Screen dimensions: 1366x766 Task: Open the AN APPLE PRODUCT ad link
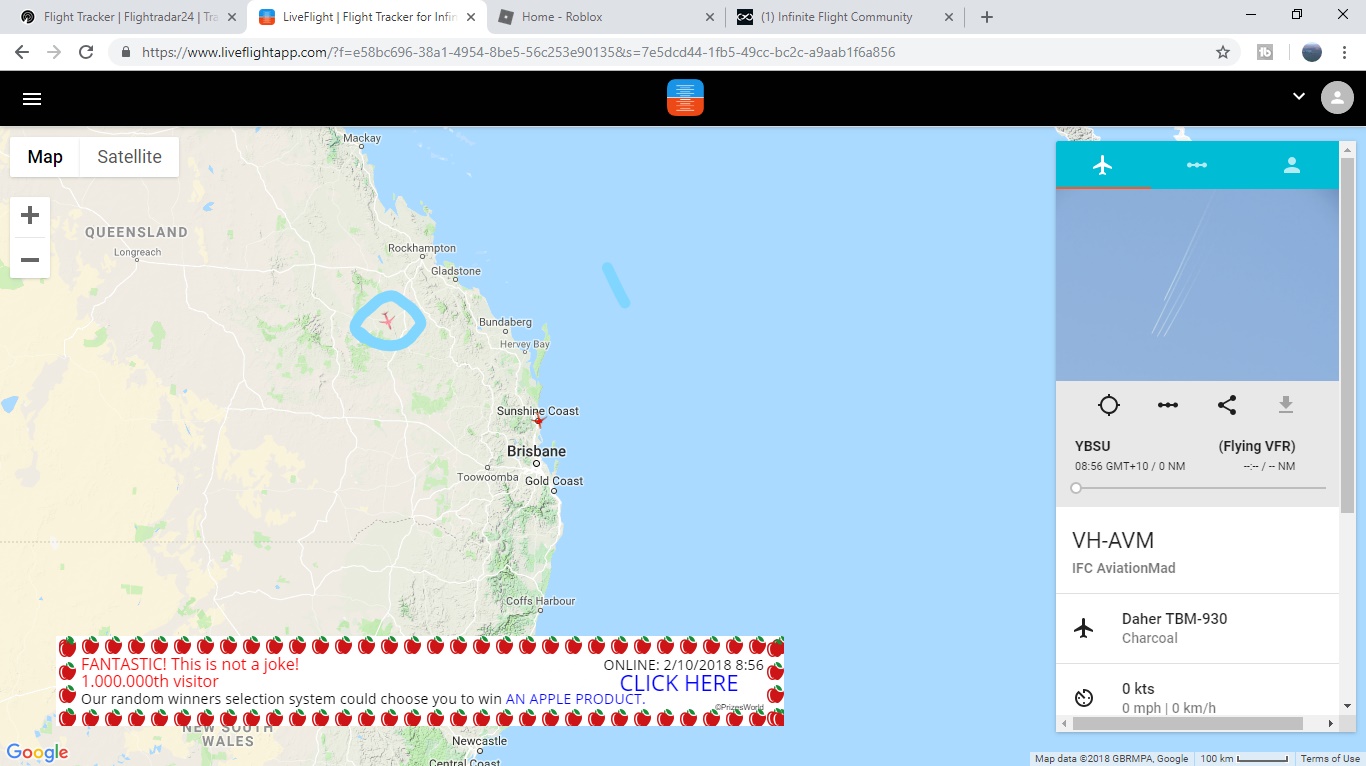[573, 699]
